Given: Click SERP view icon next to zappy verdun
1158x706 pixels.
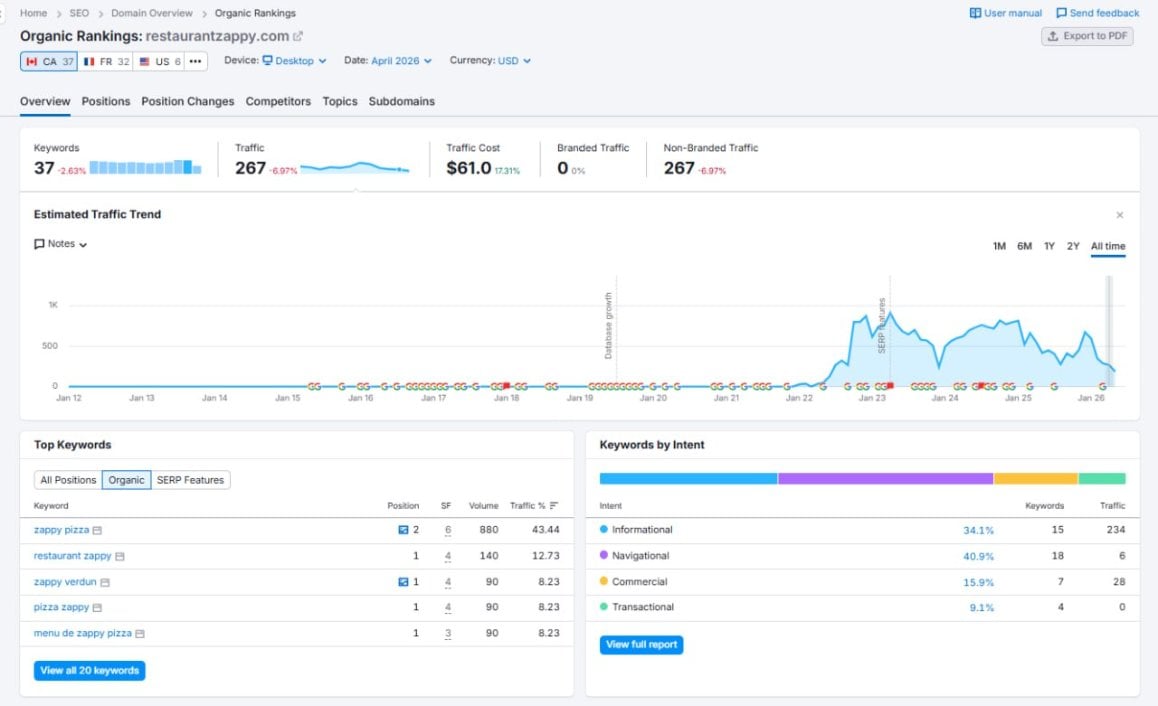Looking at the screenshot, I should click(x=105, y=583).
